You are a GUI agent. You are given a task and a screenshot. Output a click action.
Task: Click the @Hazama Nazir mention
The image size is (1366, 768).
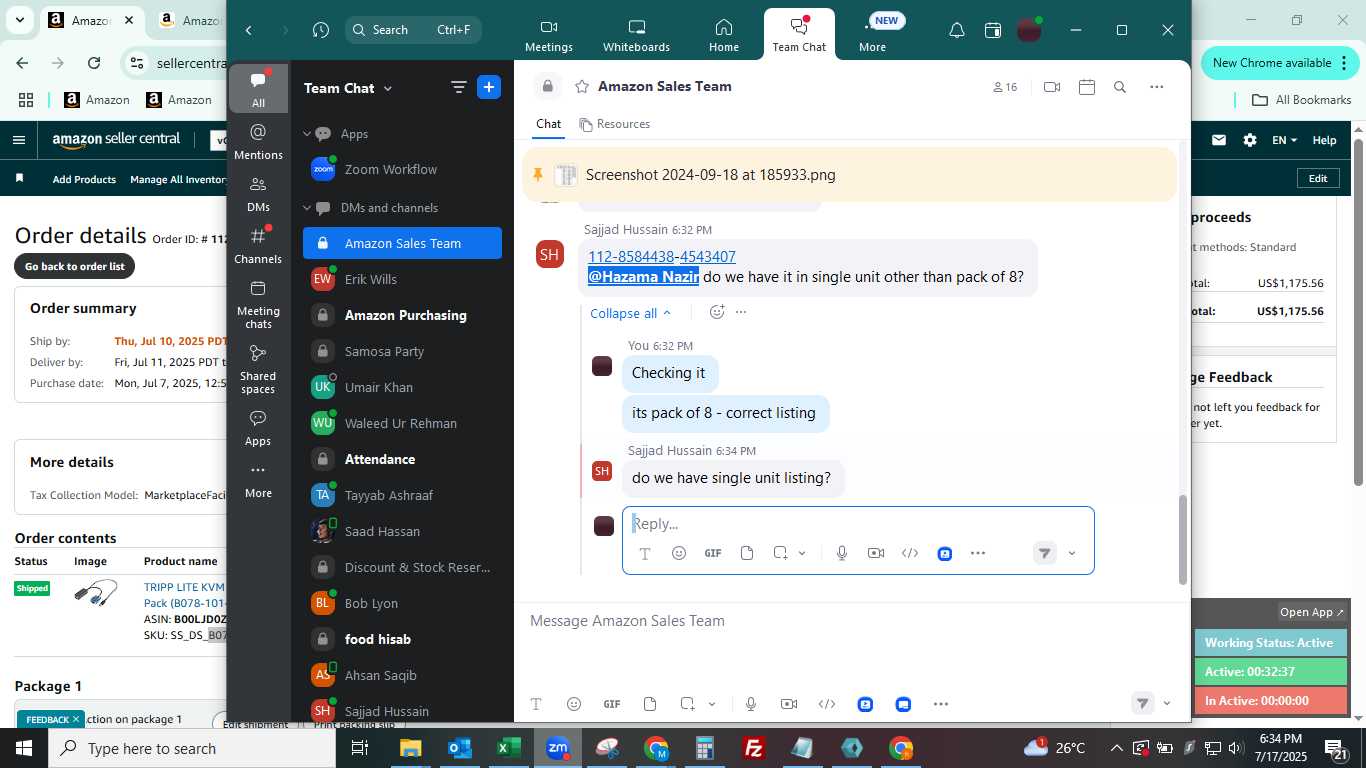coord(643,277)
